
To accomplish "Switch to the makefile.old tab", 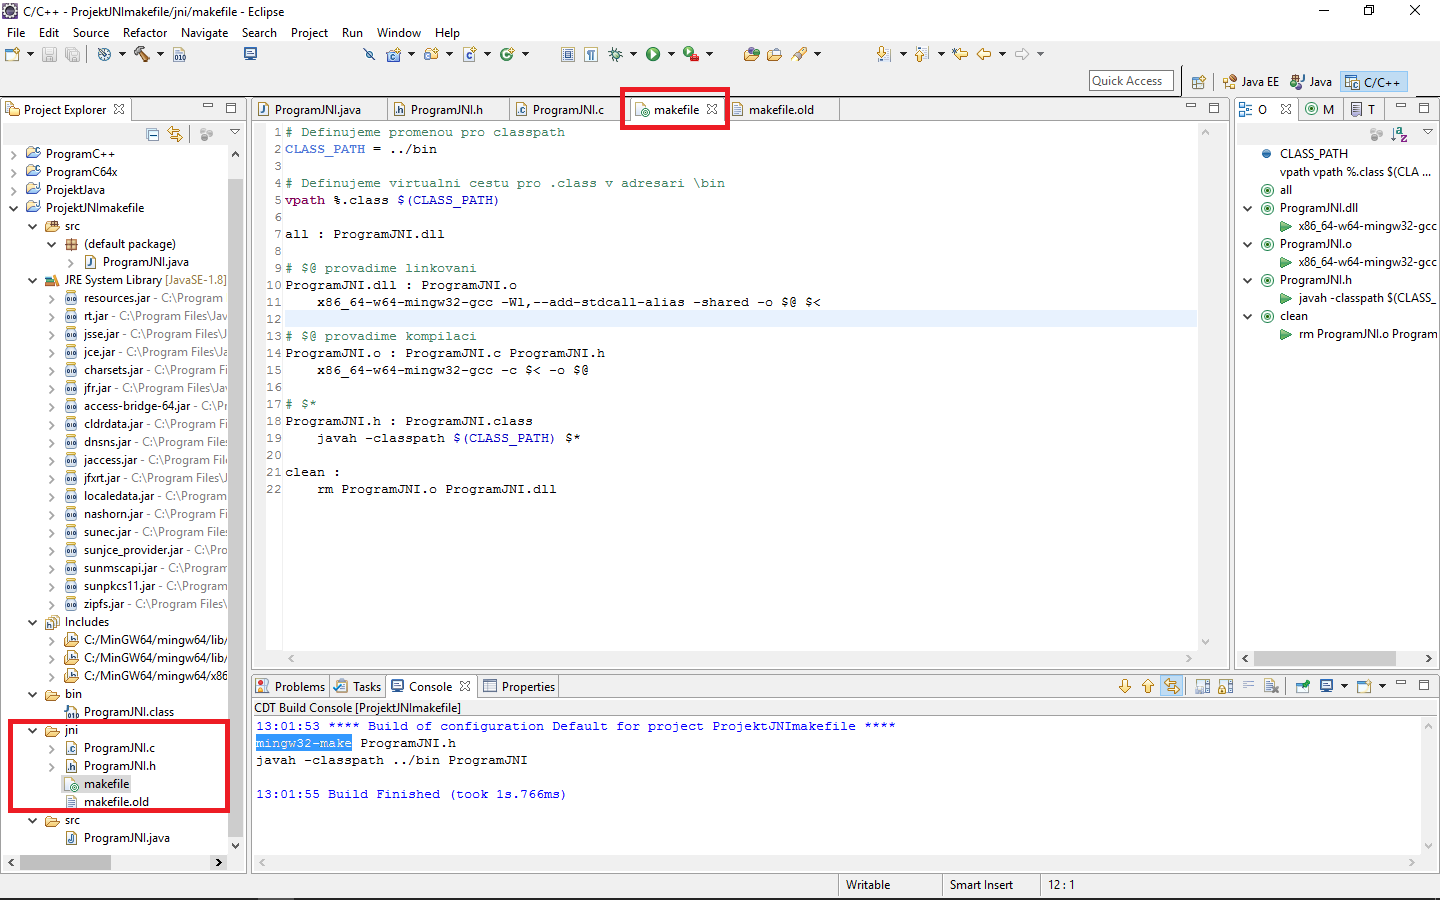I will (x=781, y=109).
